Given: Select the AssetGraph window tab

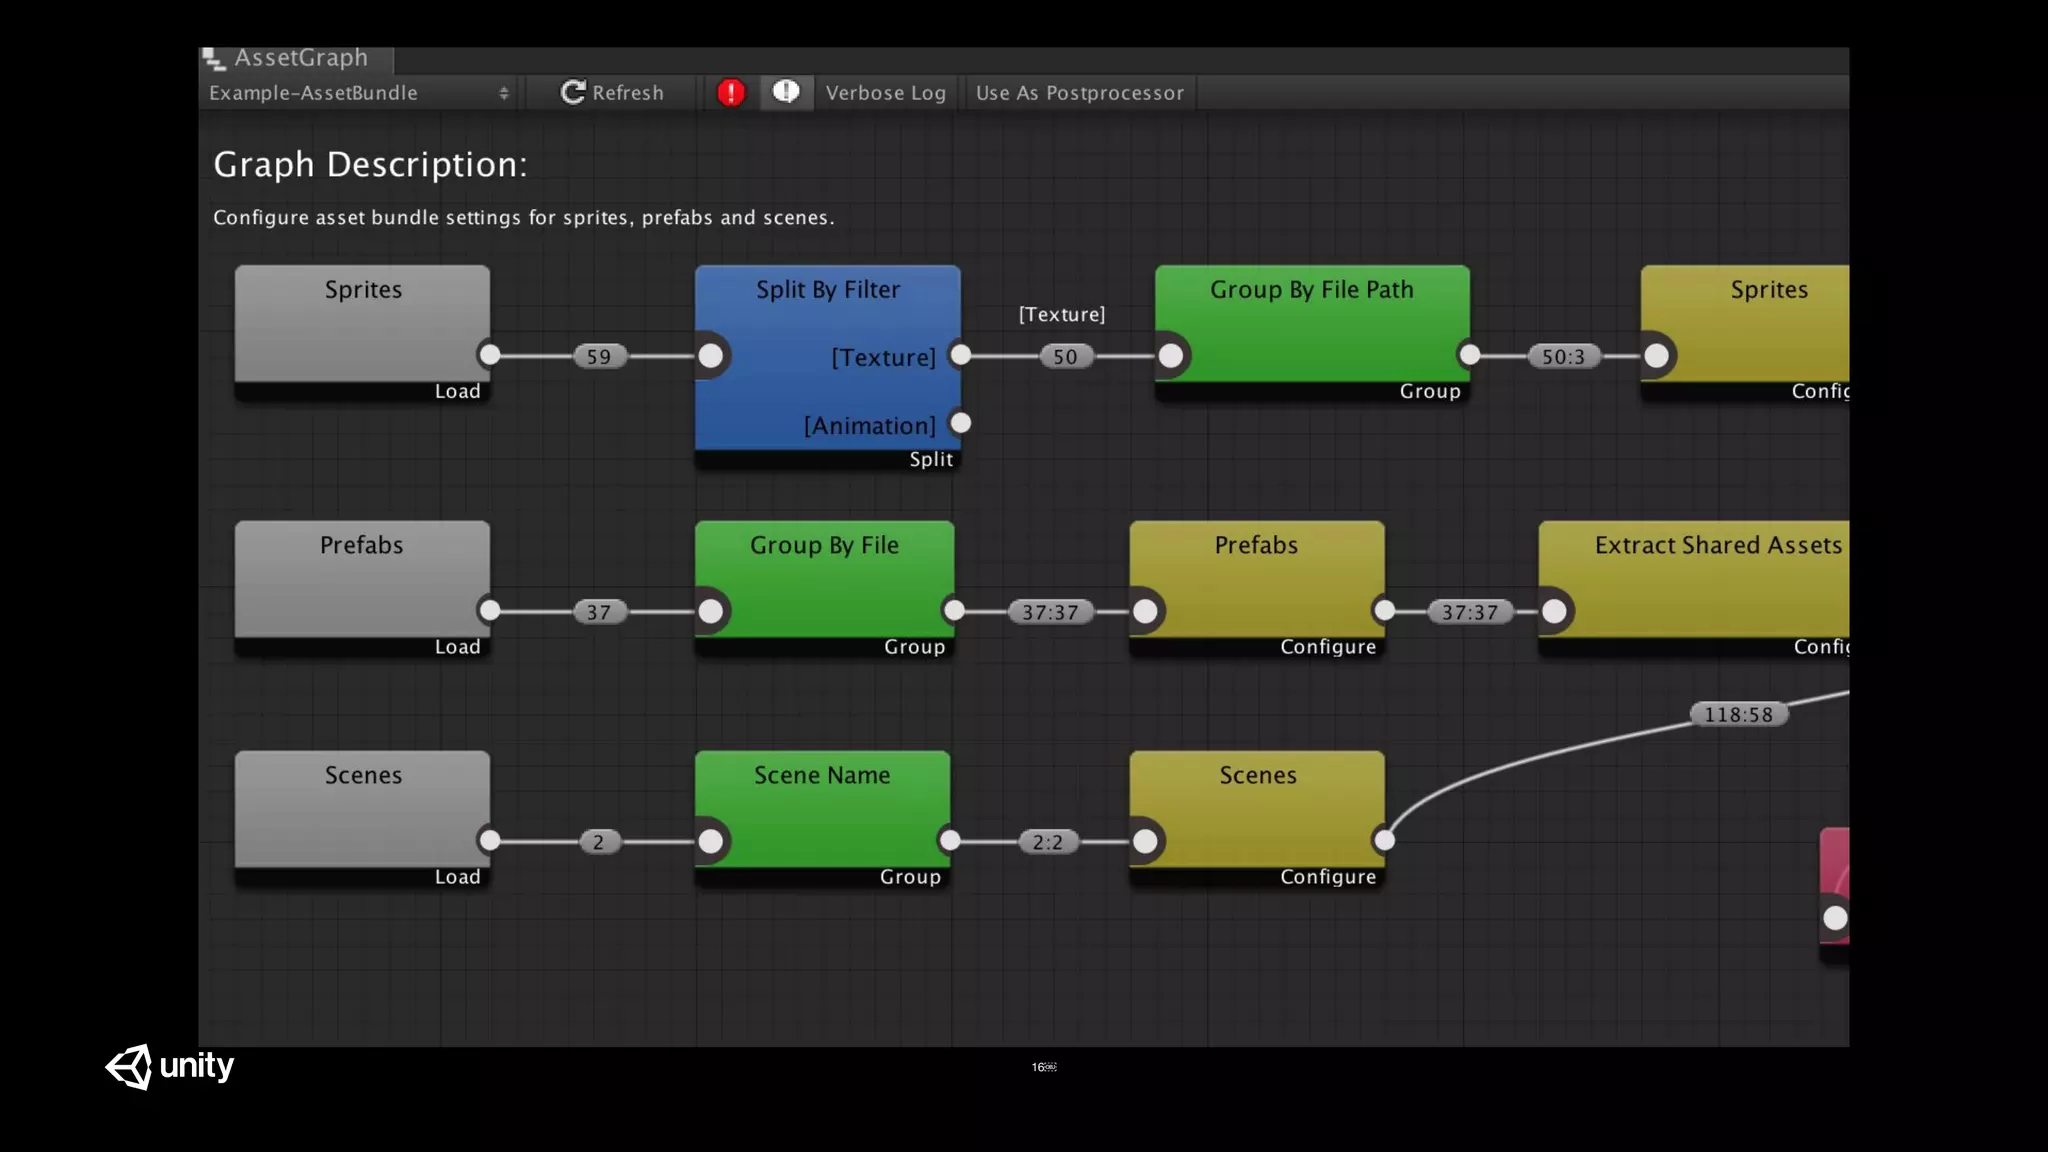Looking at the screenshot, I should tap(297, 59).
